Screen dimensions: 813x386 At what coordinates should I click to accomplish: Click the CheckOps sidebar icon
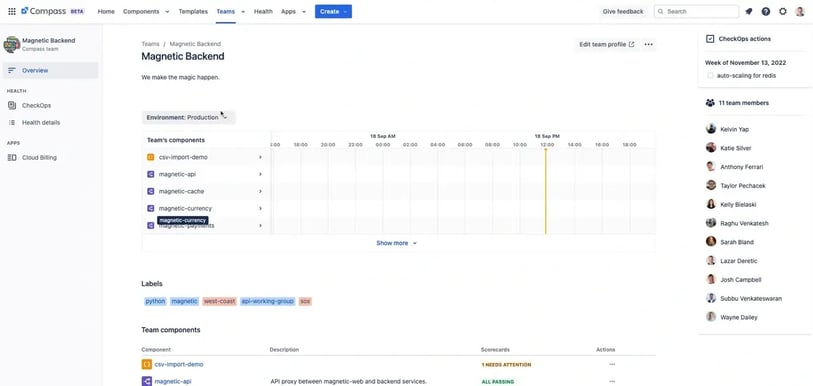click(12, 105)
